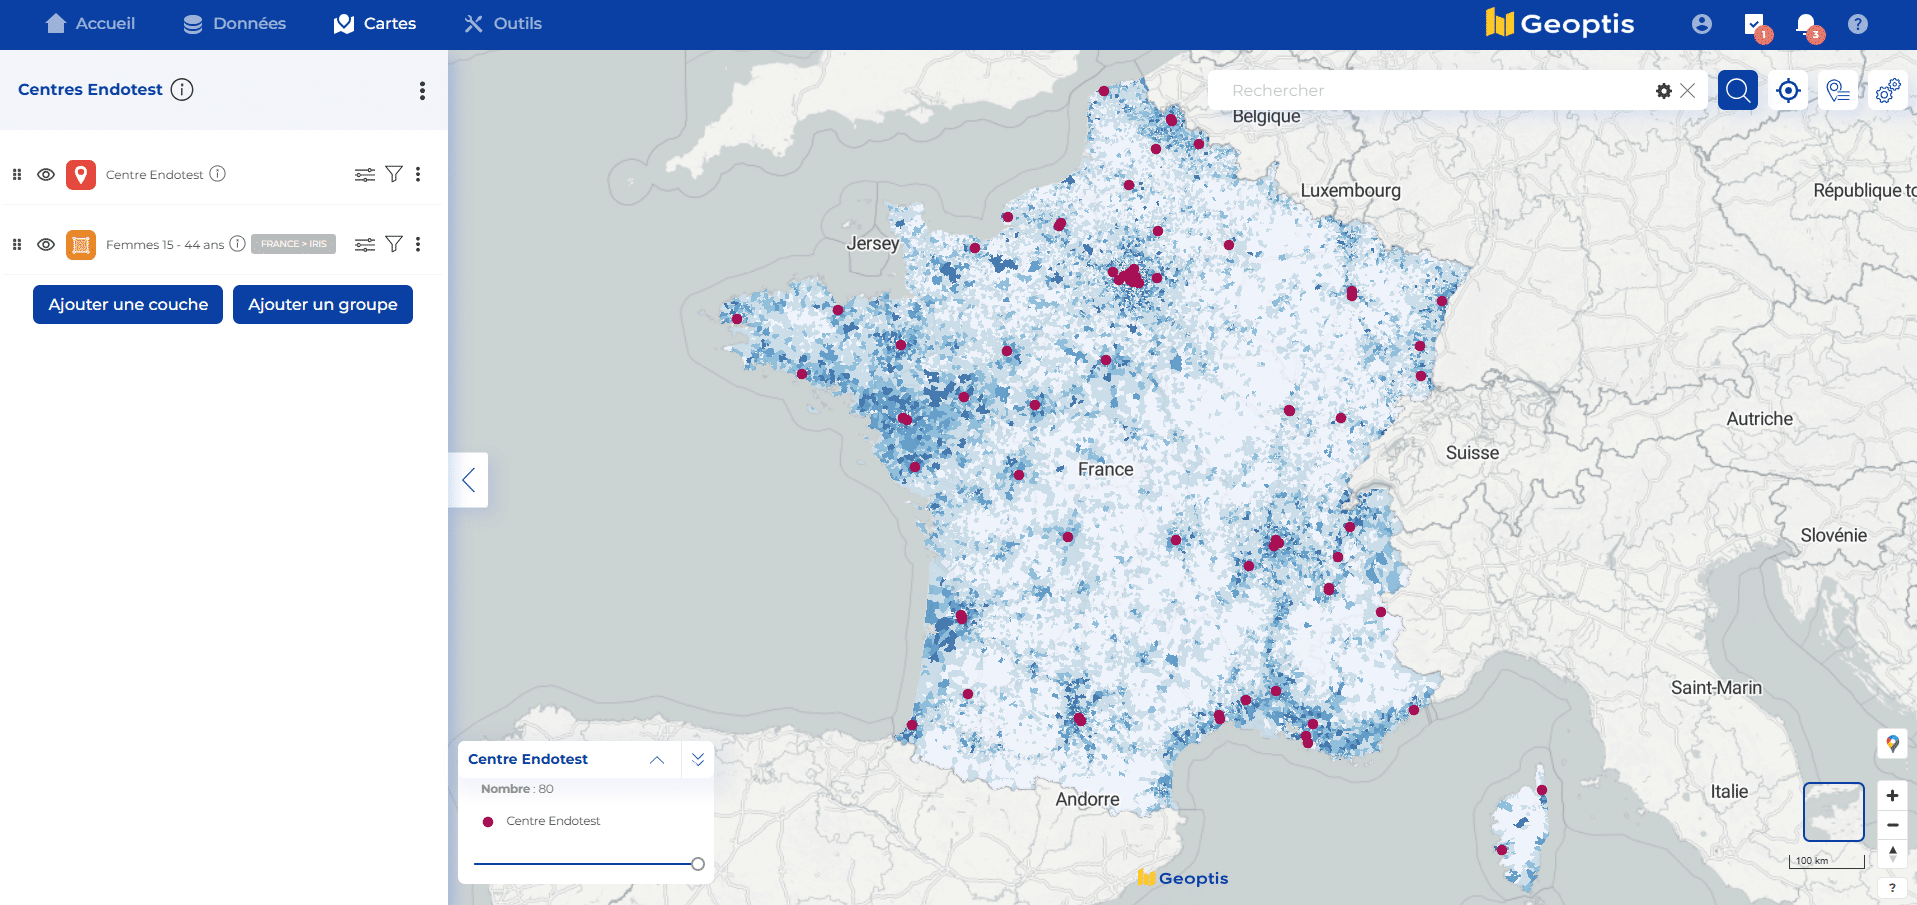This screenshot has width=1917, height=905.
Task: Click Ajouter un groupe button
Action: tap(322, 305)
